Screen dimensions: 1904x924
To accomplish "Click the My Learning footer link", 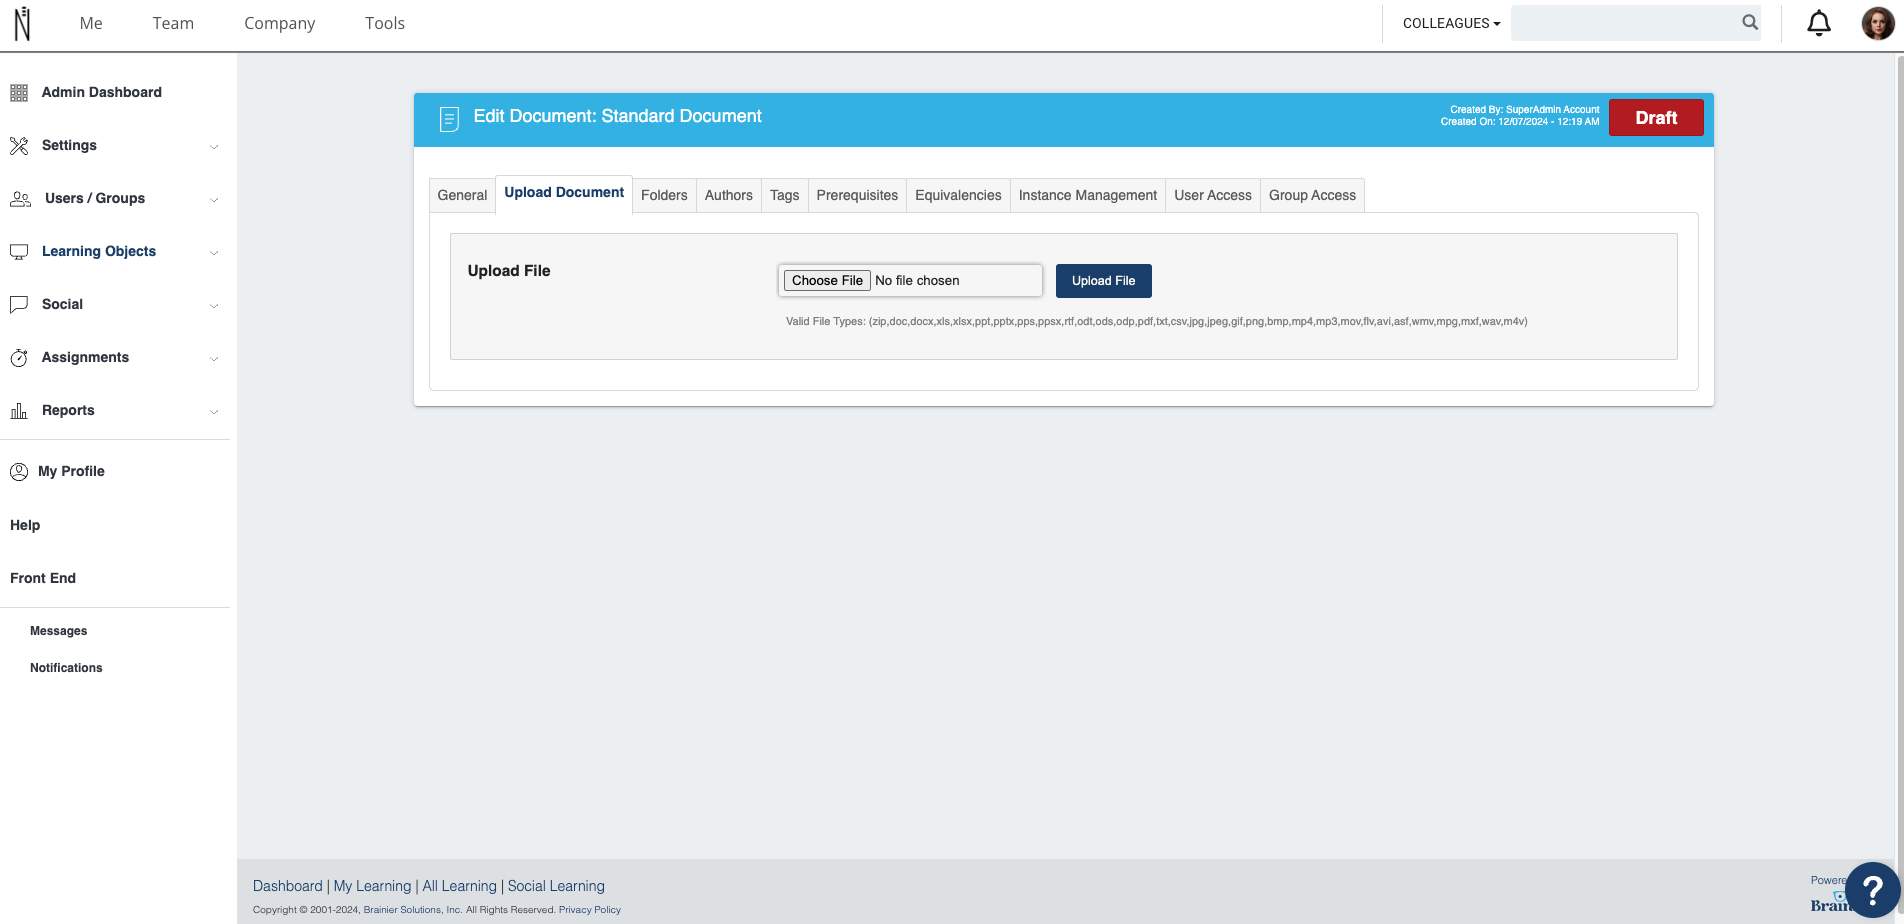I will coord(372,886).
